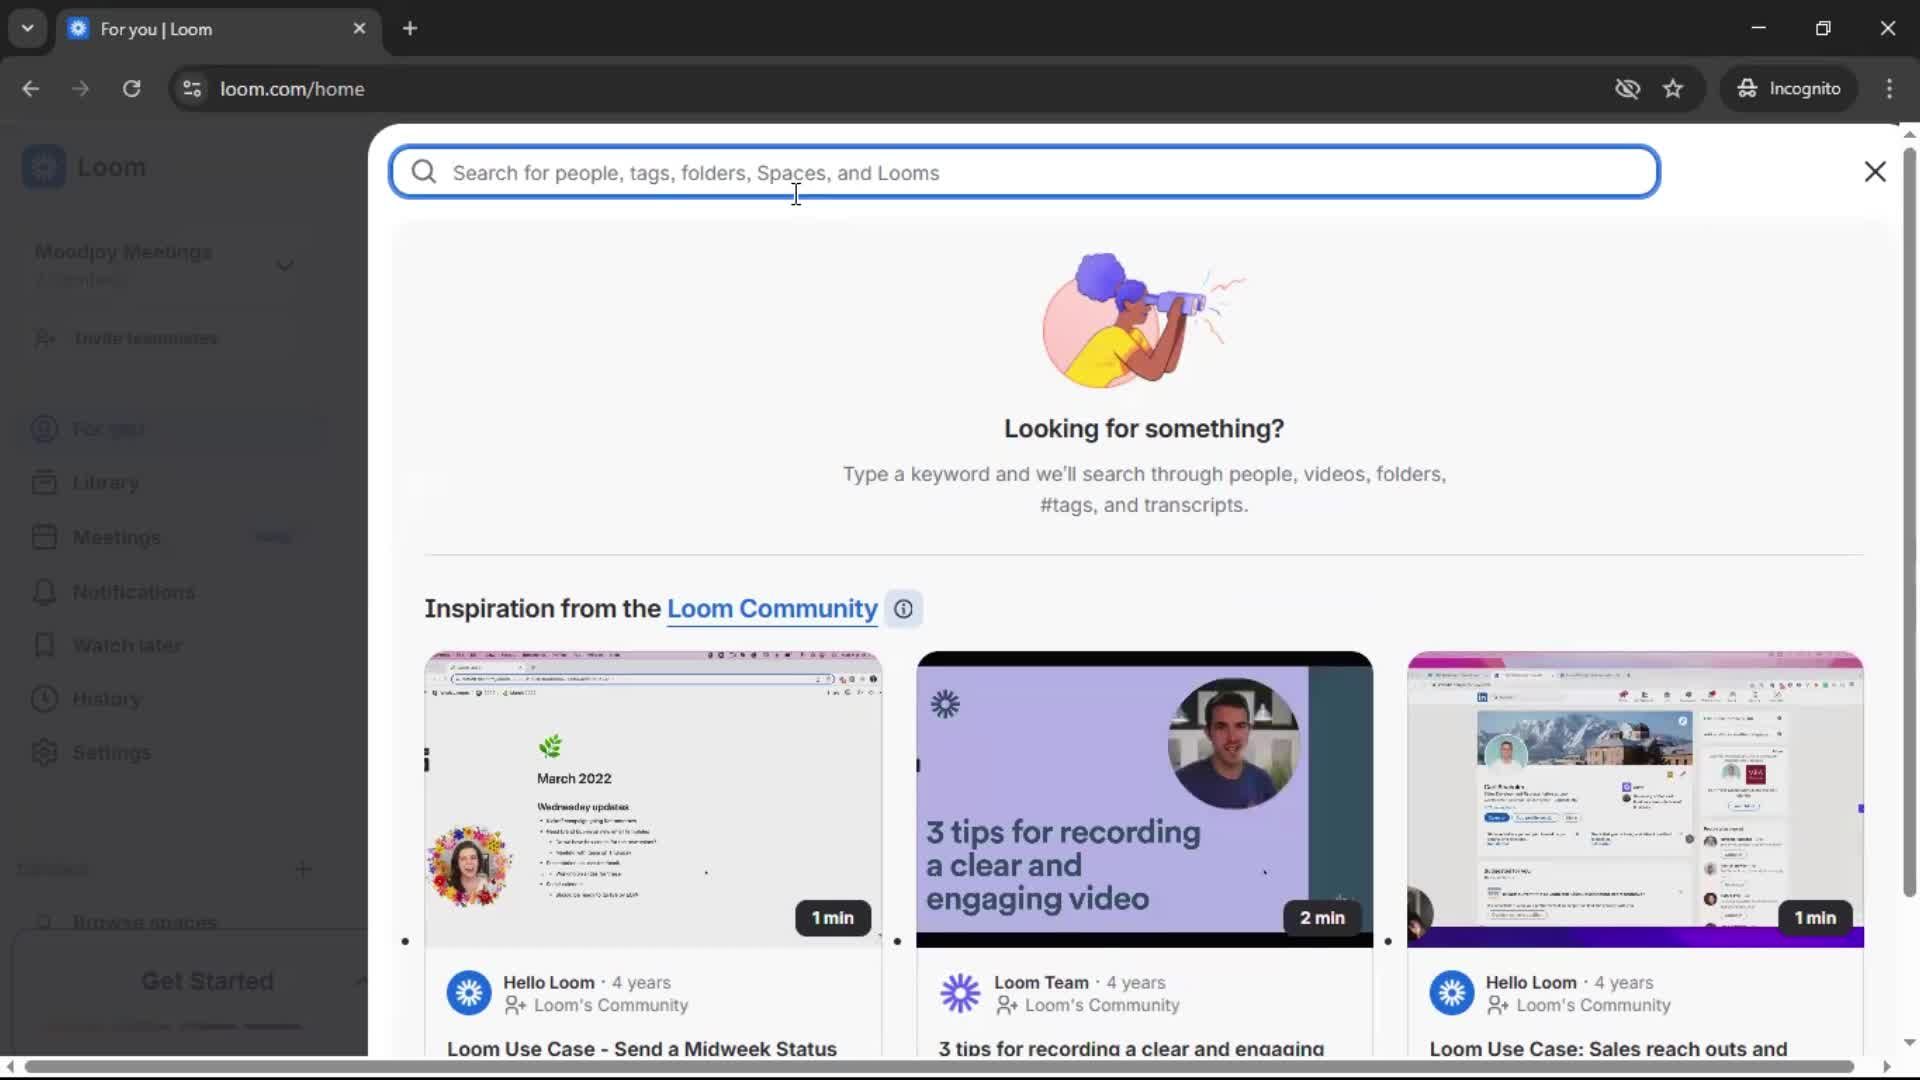This screenshot has width=1920, height=1080.
Task: Click the search magnifying glass icon
Action: point(424,172)
